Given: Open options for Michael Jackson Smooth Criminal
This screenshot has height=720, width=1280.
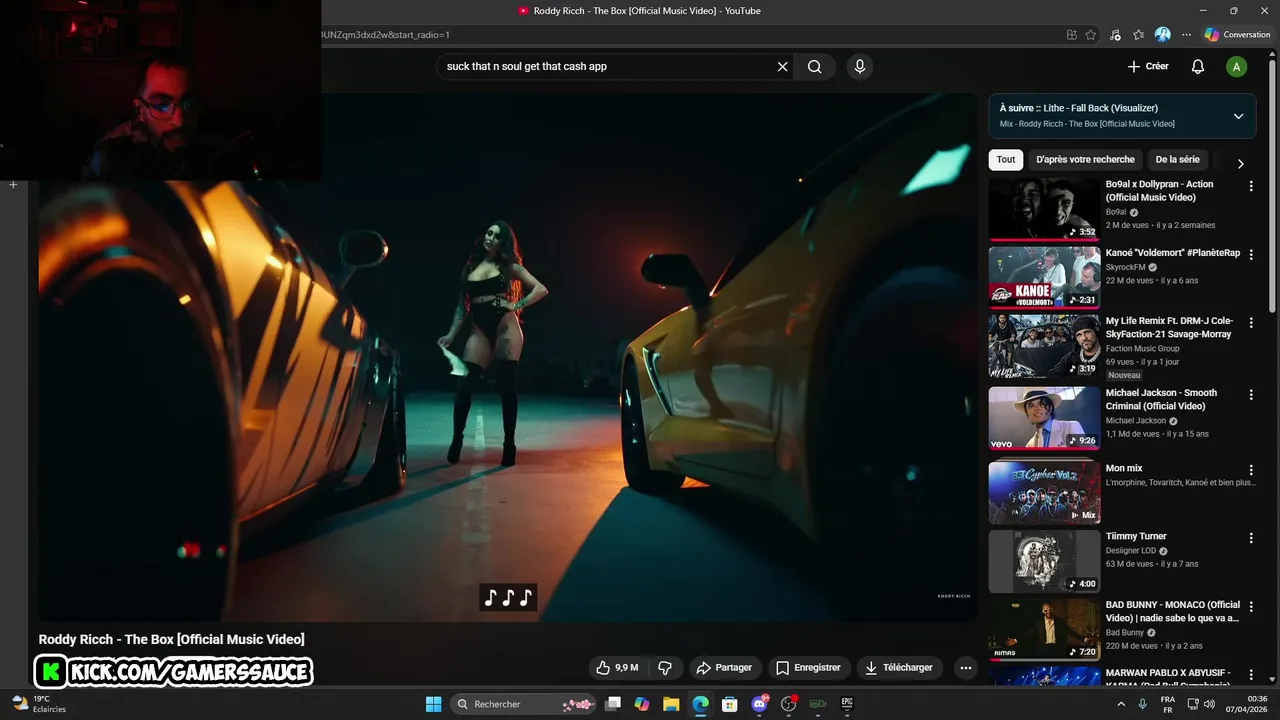Looking at the screenshot, I should pos(1251,395).
